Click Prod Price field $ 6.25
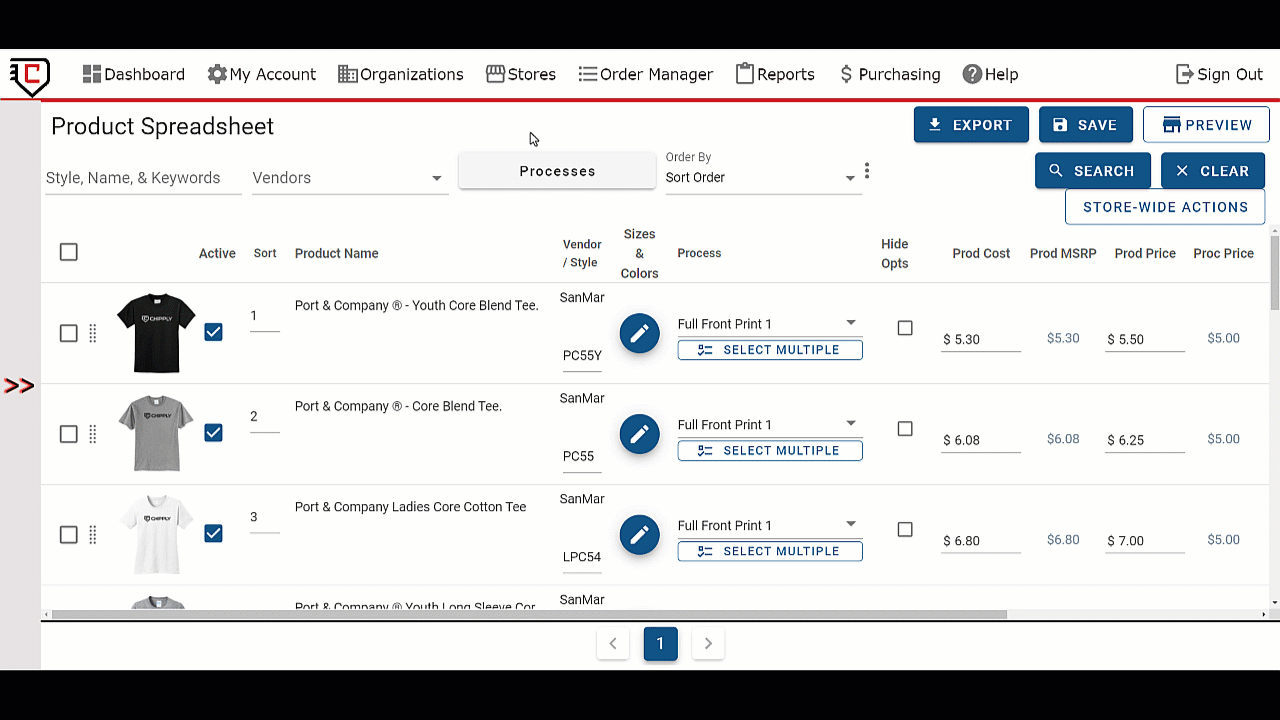The height and width of the screenshot is (720, 1280). coord(1145,441)
